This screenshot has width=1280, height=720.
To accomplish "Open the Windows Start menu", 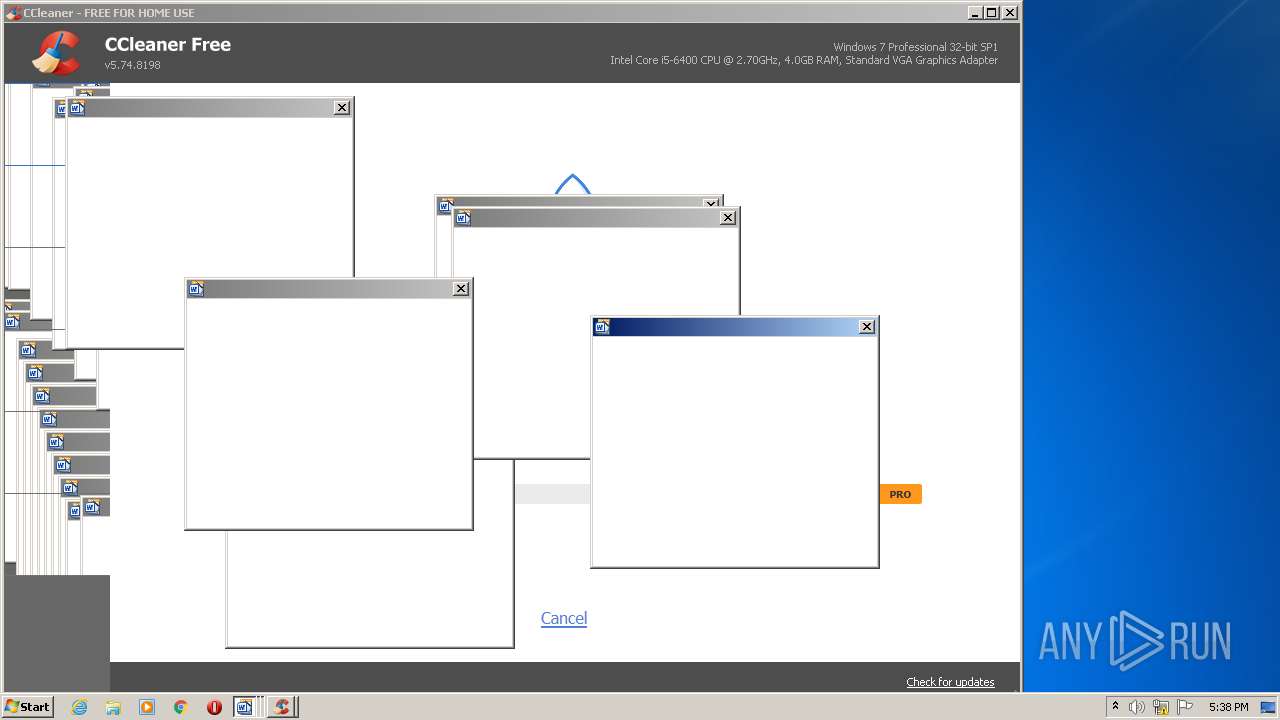I will tap(27, 706).
